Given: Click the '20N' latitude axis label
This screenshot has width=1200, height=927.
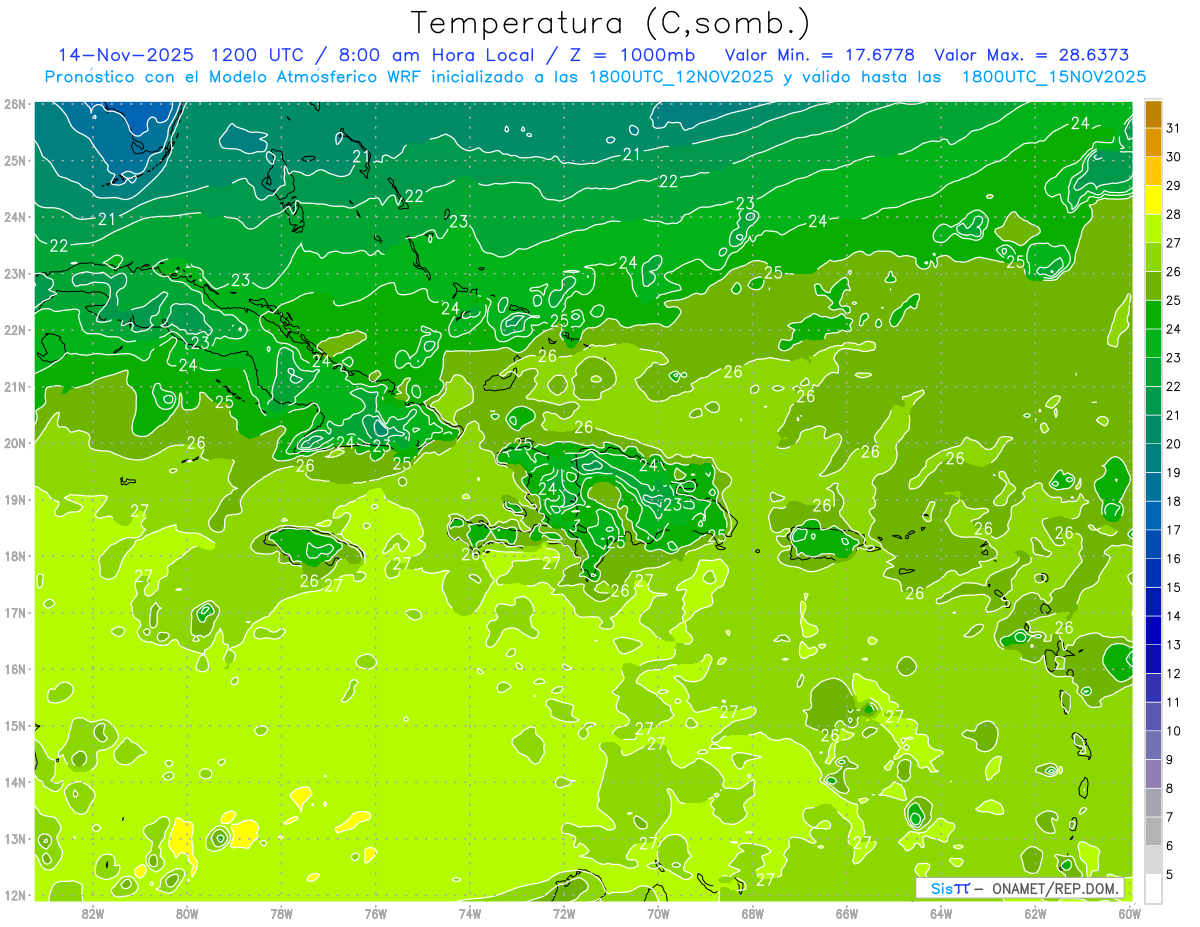Looking at the screenshot, I should click(x=15, y=443).
